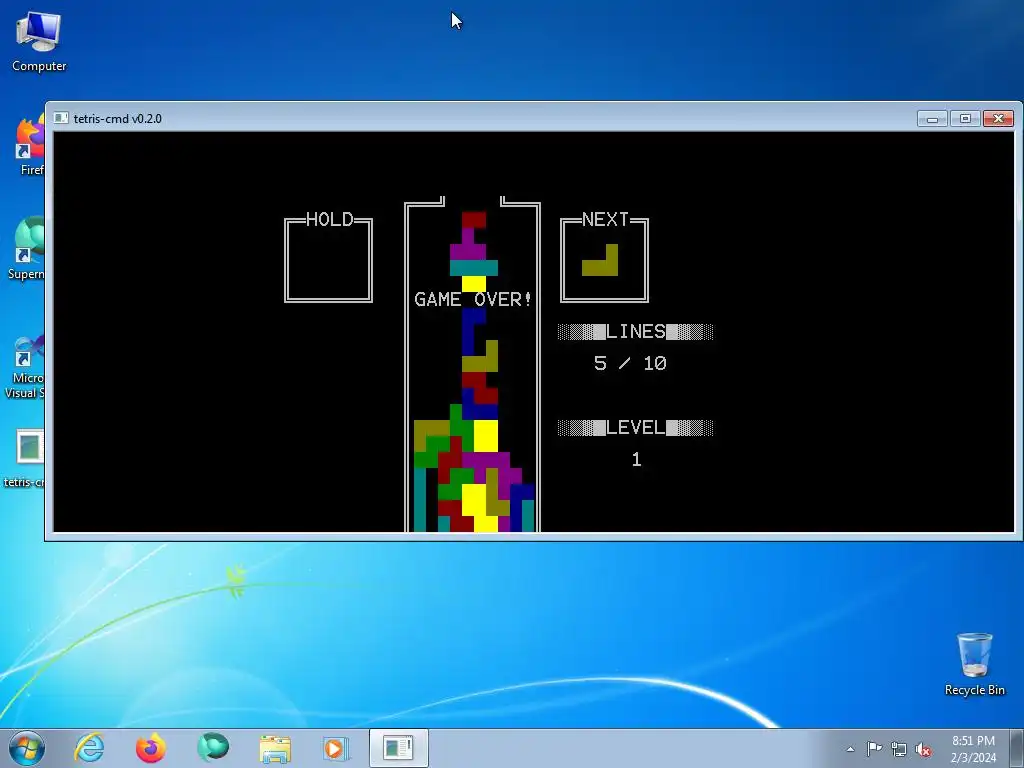The height and width of the screenshot is (768, 1024).
Task: Click the LEVEL header
Action: click(635, 428)
